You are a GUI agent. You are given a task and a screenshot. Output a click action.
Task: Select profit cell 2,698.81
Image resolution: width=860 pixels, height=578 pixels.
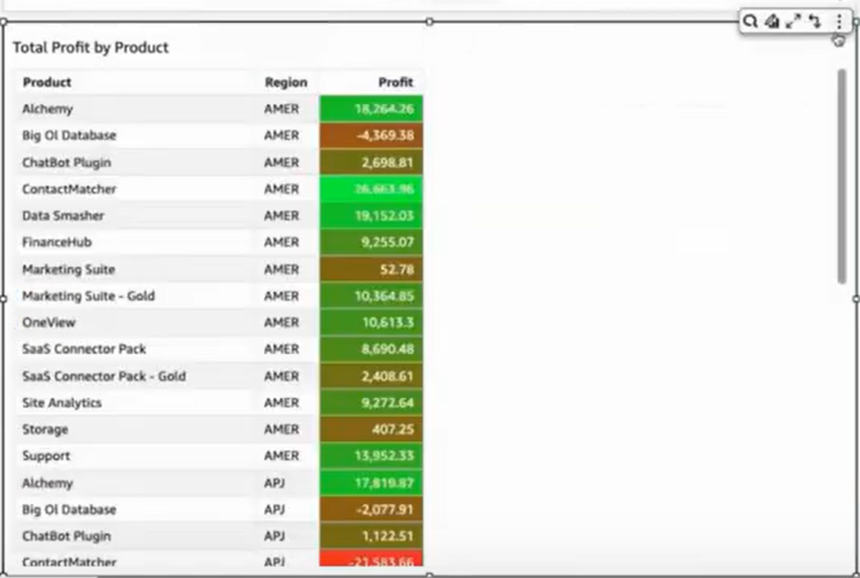click(371, 162)
